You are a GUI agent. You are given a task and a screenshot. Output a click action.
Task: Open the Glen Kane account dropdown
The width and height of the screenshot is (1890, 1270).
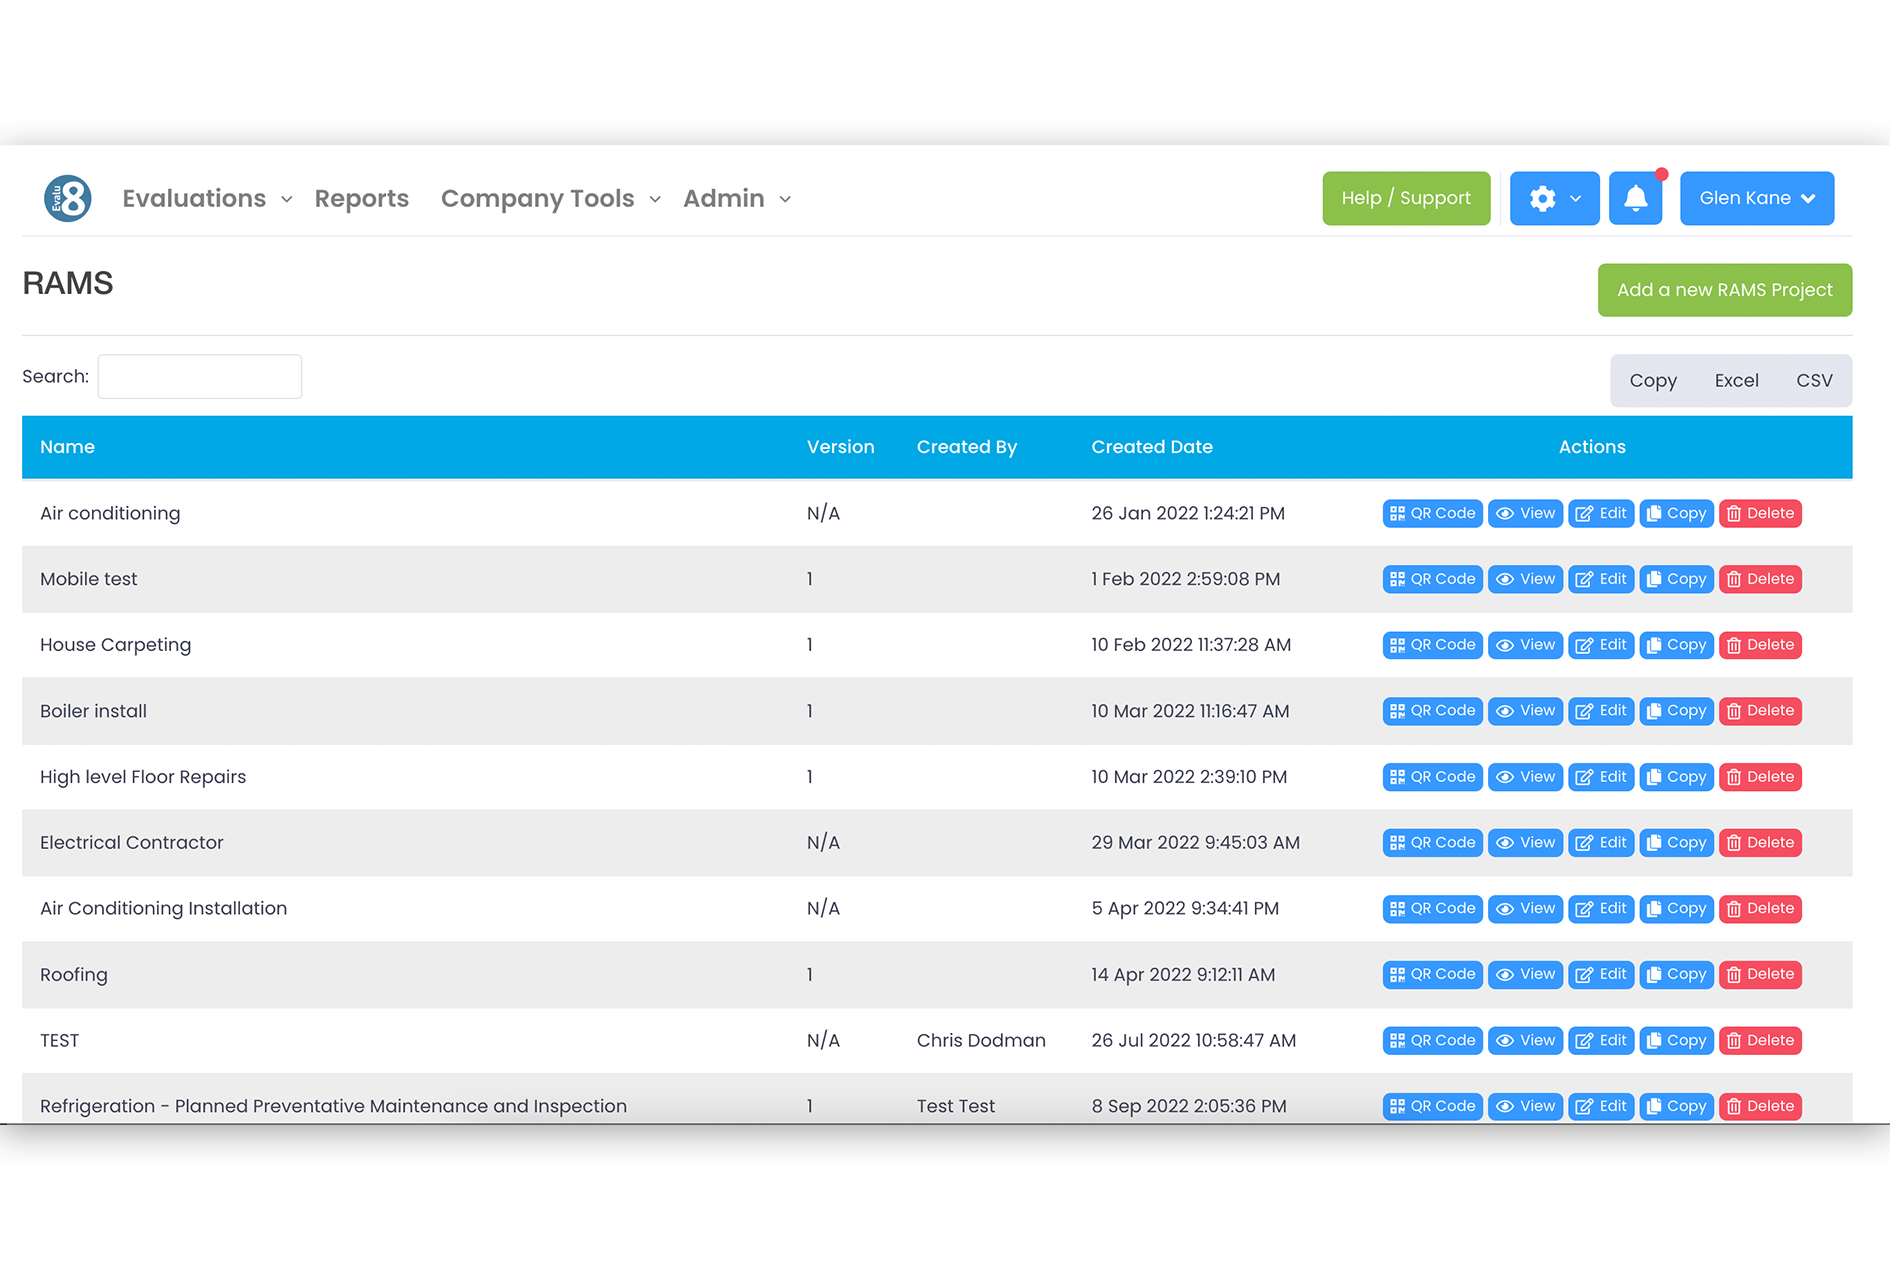tap(1756, 198)
